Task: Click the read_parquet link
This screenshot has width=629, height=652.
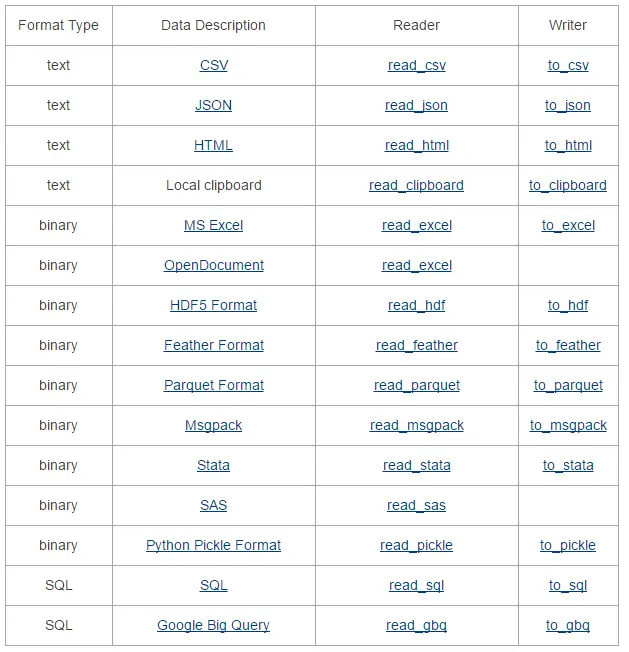Action: [x=417, y=385]
